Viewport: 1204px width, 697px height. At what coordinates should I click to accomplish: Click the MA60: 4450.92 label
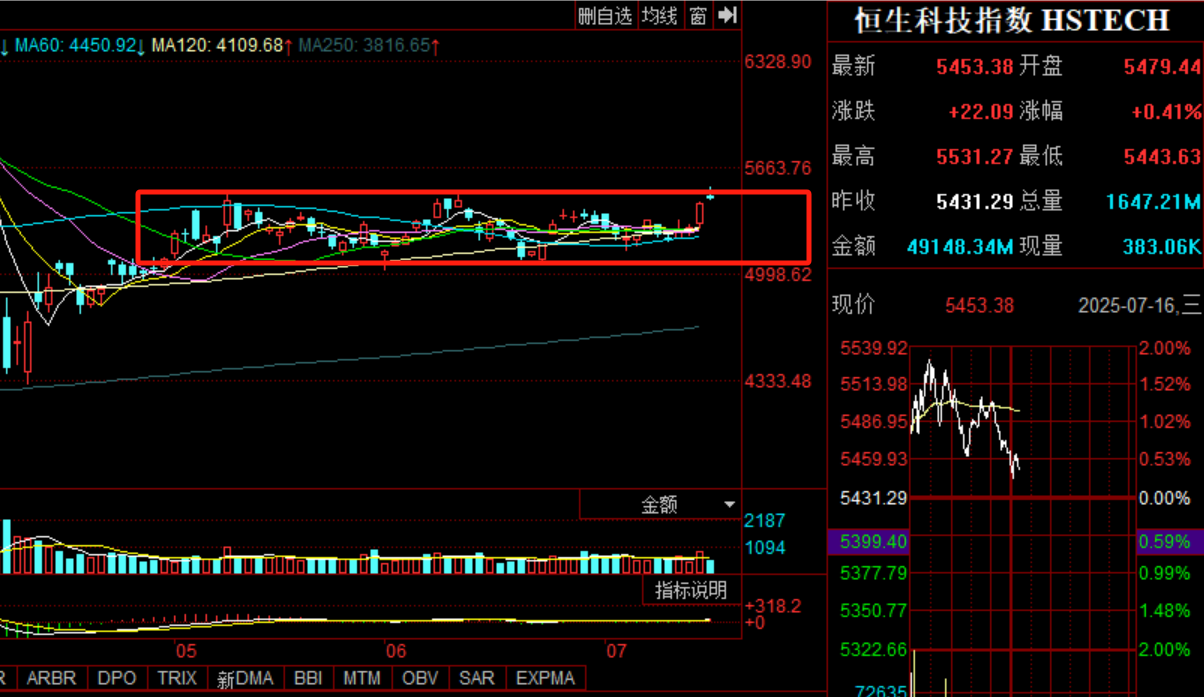80,45
